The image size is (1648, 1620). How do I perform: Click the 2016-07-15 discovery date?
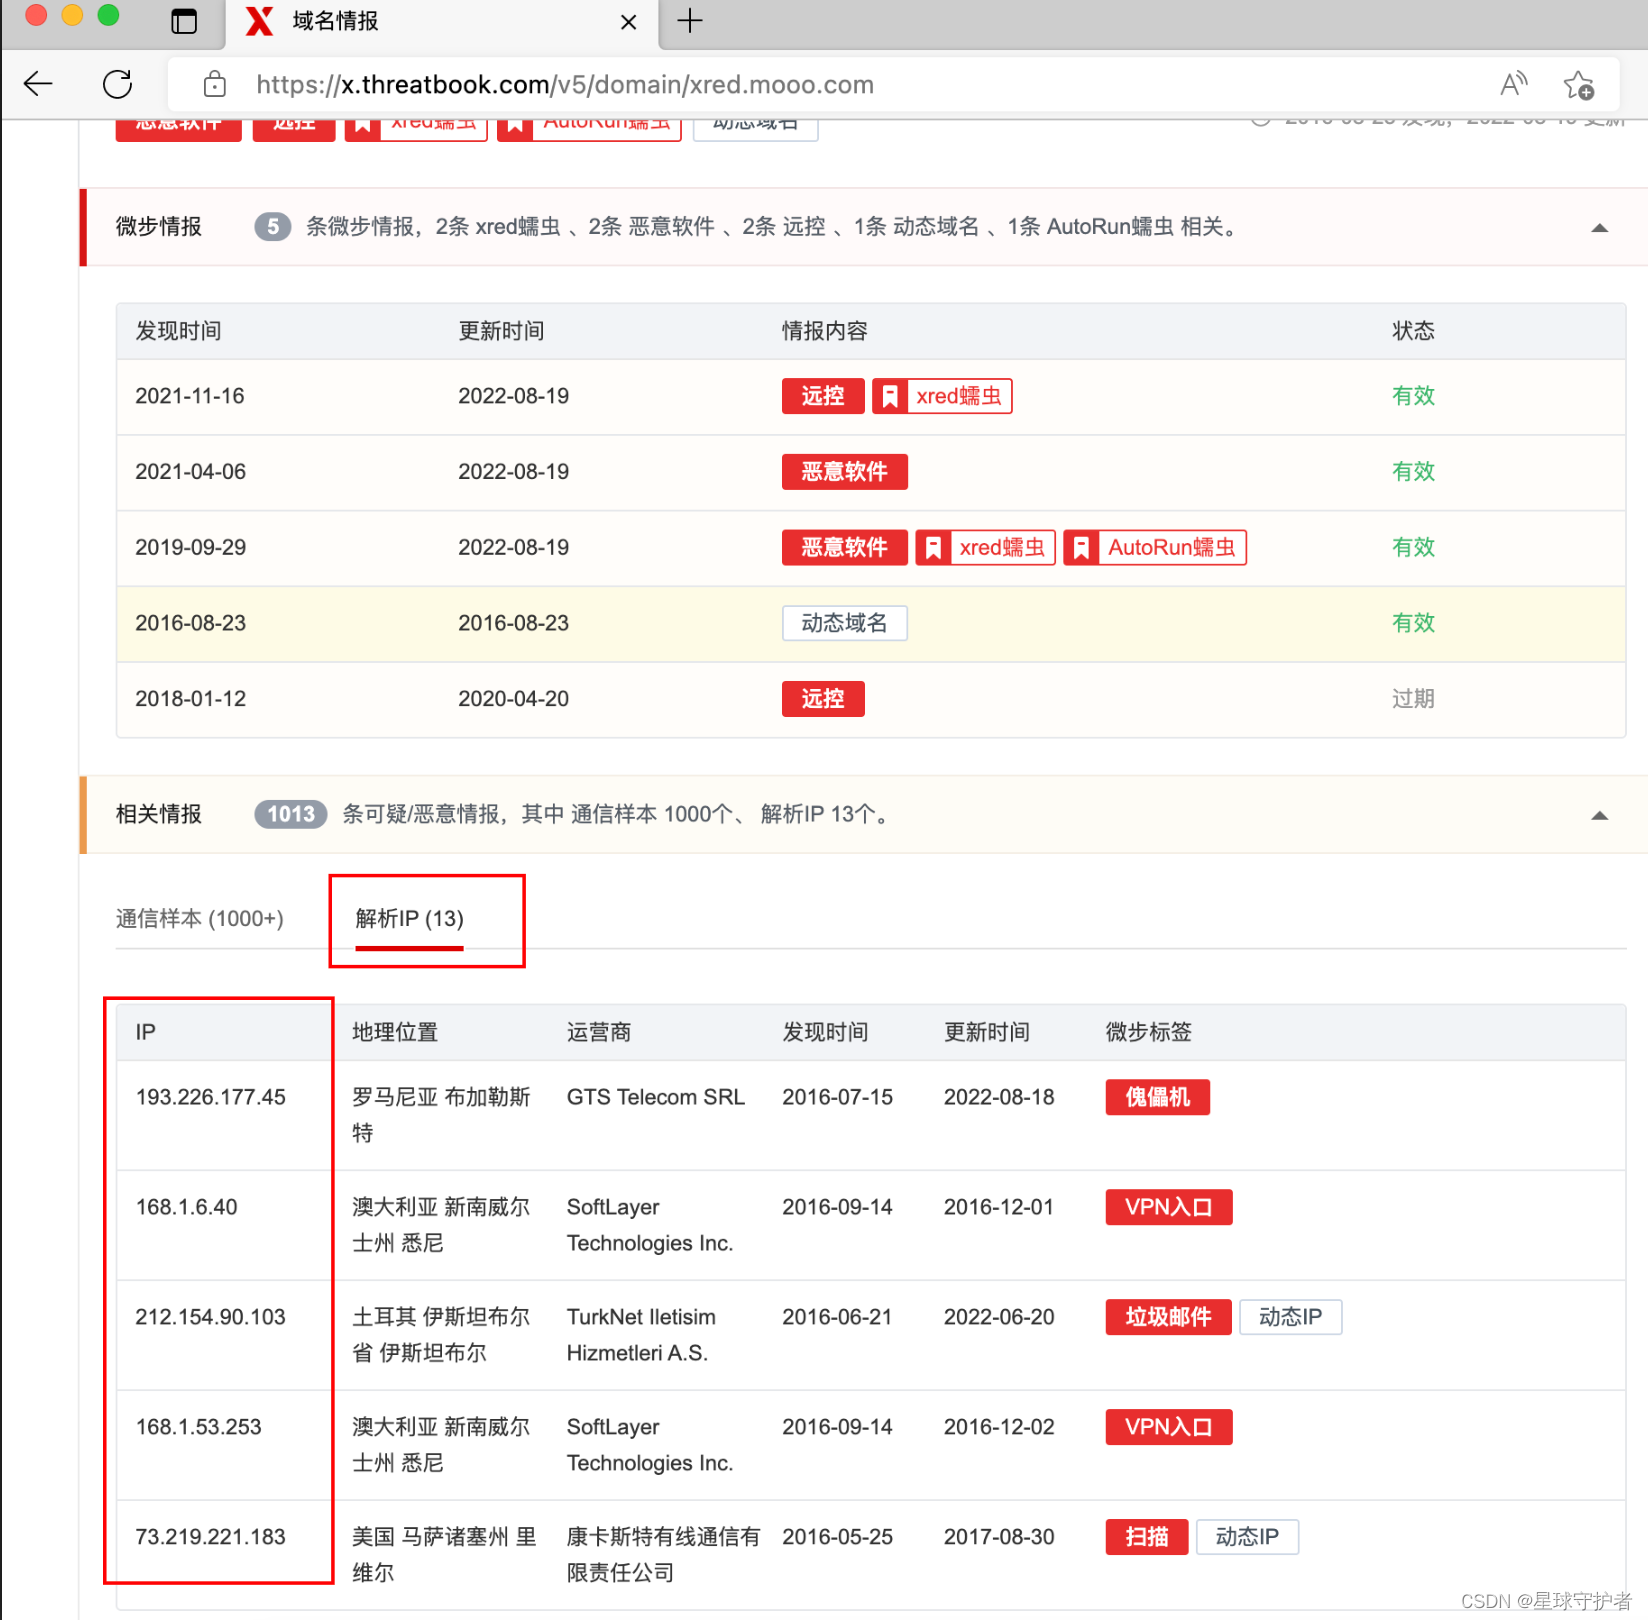[838, 1097]
